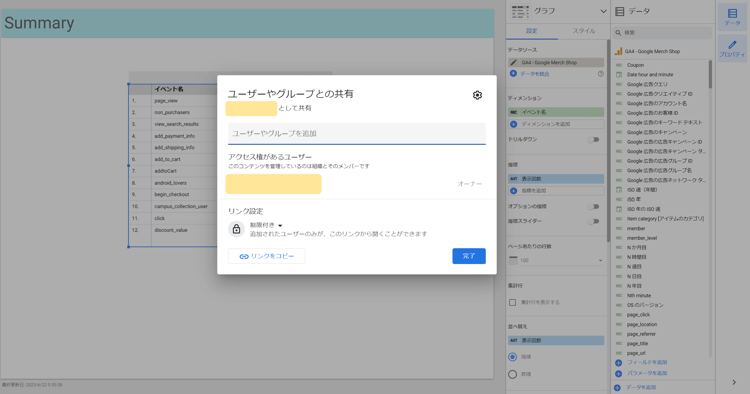The width and height of the screenshot is (750, 394).
Task: Focus the 検索 field in data panel
Action: coord(662,33)
